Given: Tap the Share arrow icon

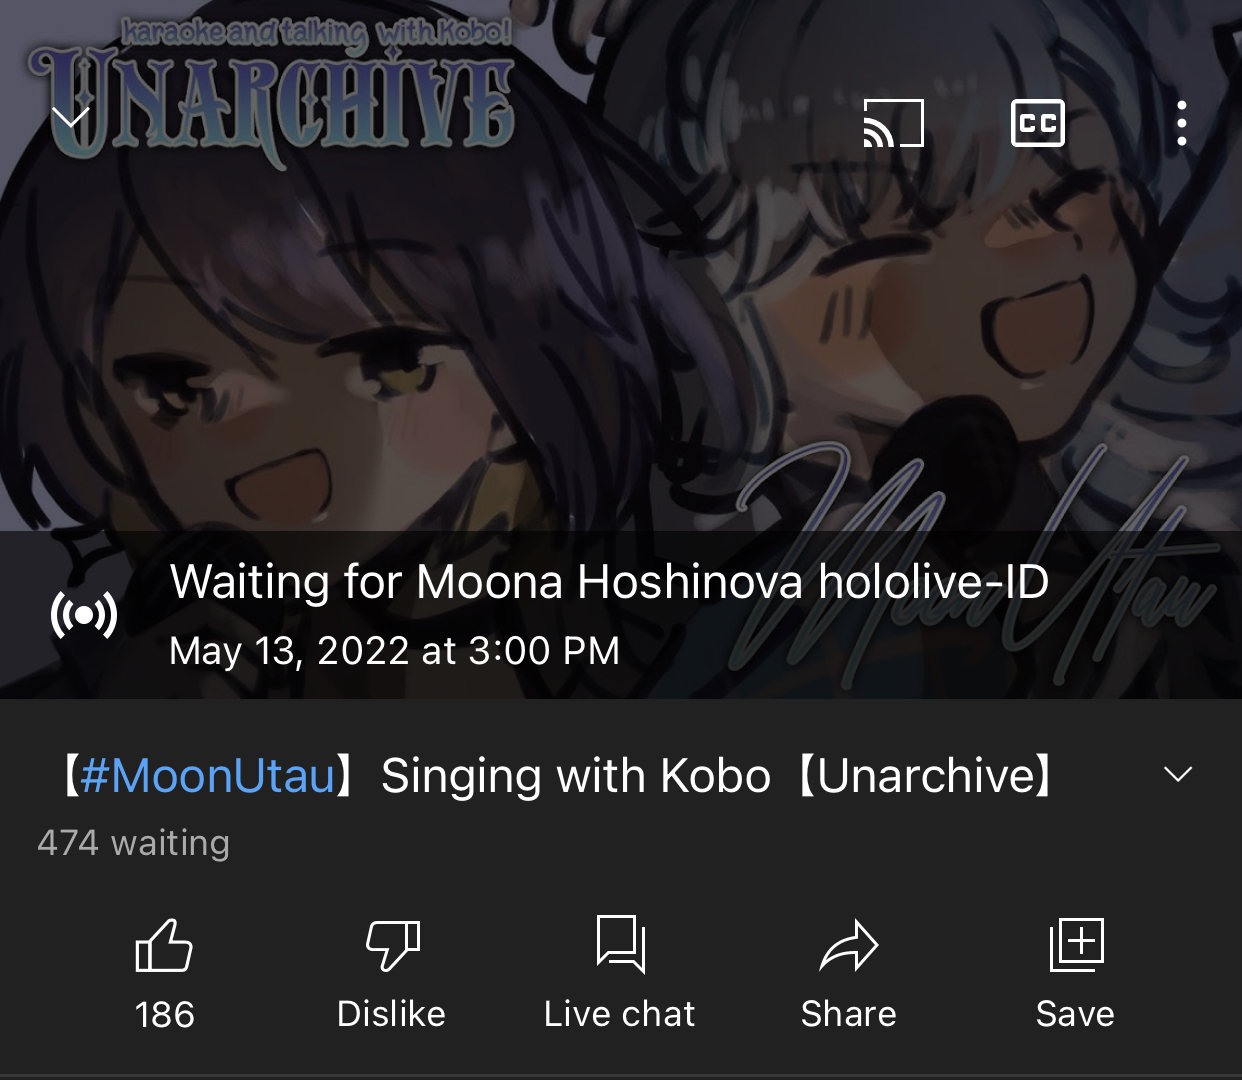Looking at the screenshot, I should pyautogui.click(x=848, y=946).
